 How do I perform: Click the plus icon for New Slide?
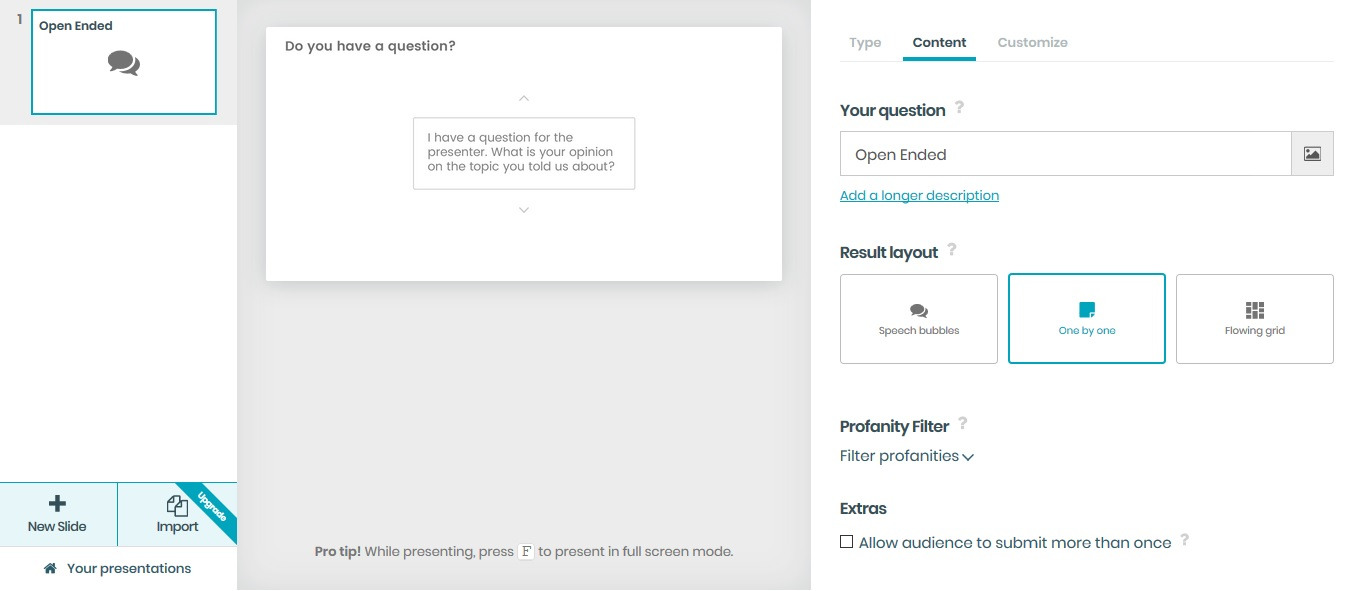coord(58,504)
